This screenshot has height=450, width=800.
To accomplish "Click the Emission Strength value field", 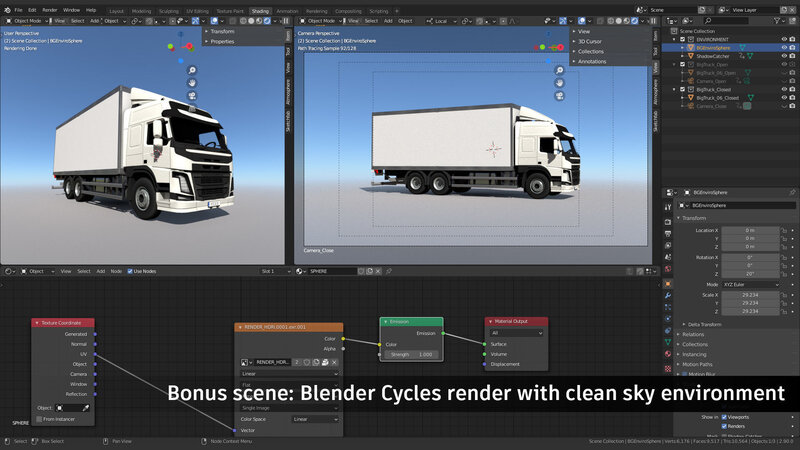I will click(x=410, y=354).
